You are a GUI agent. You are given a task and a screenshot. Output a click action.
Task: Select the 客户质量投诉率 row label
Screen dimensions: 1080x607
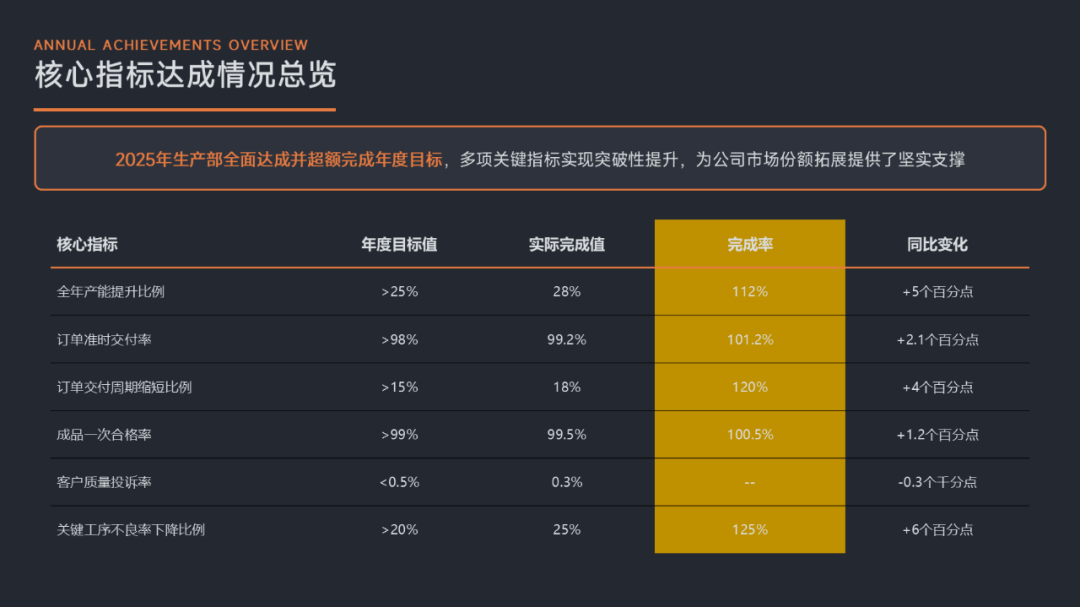[104, 482]
